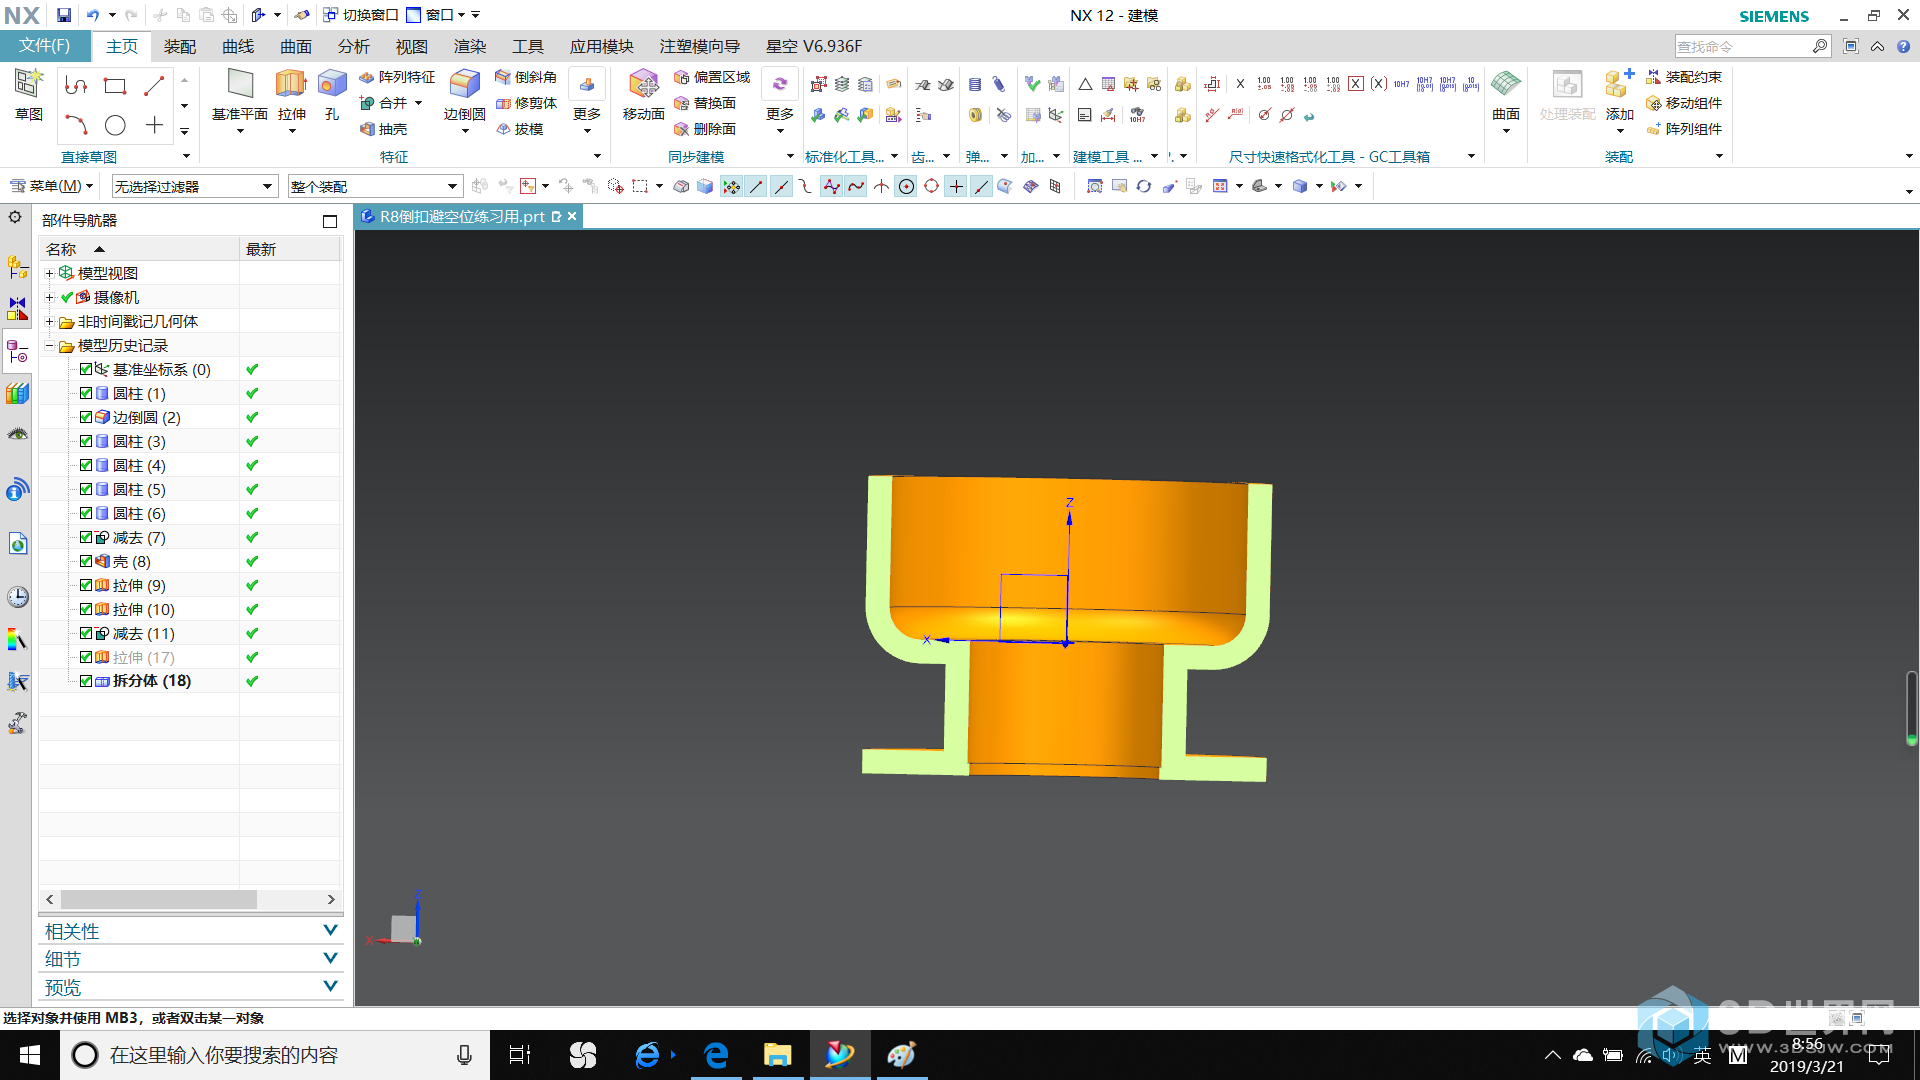Select the Delete Face (删除面) command
This screenshot has height=1080, width=1920.
[x=705, y=129]
